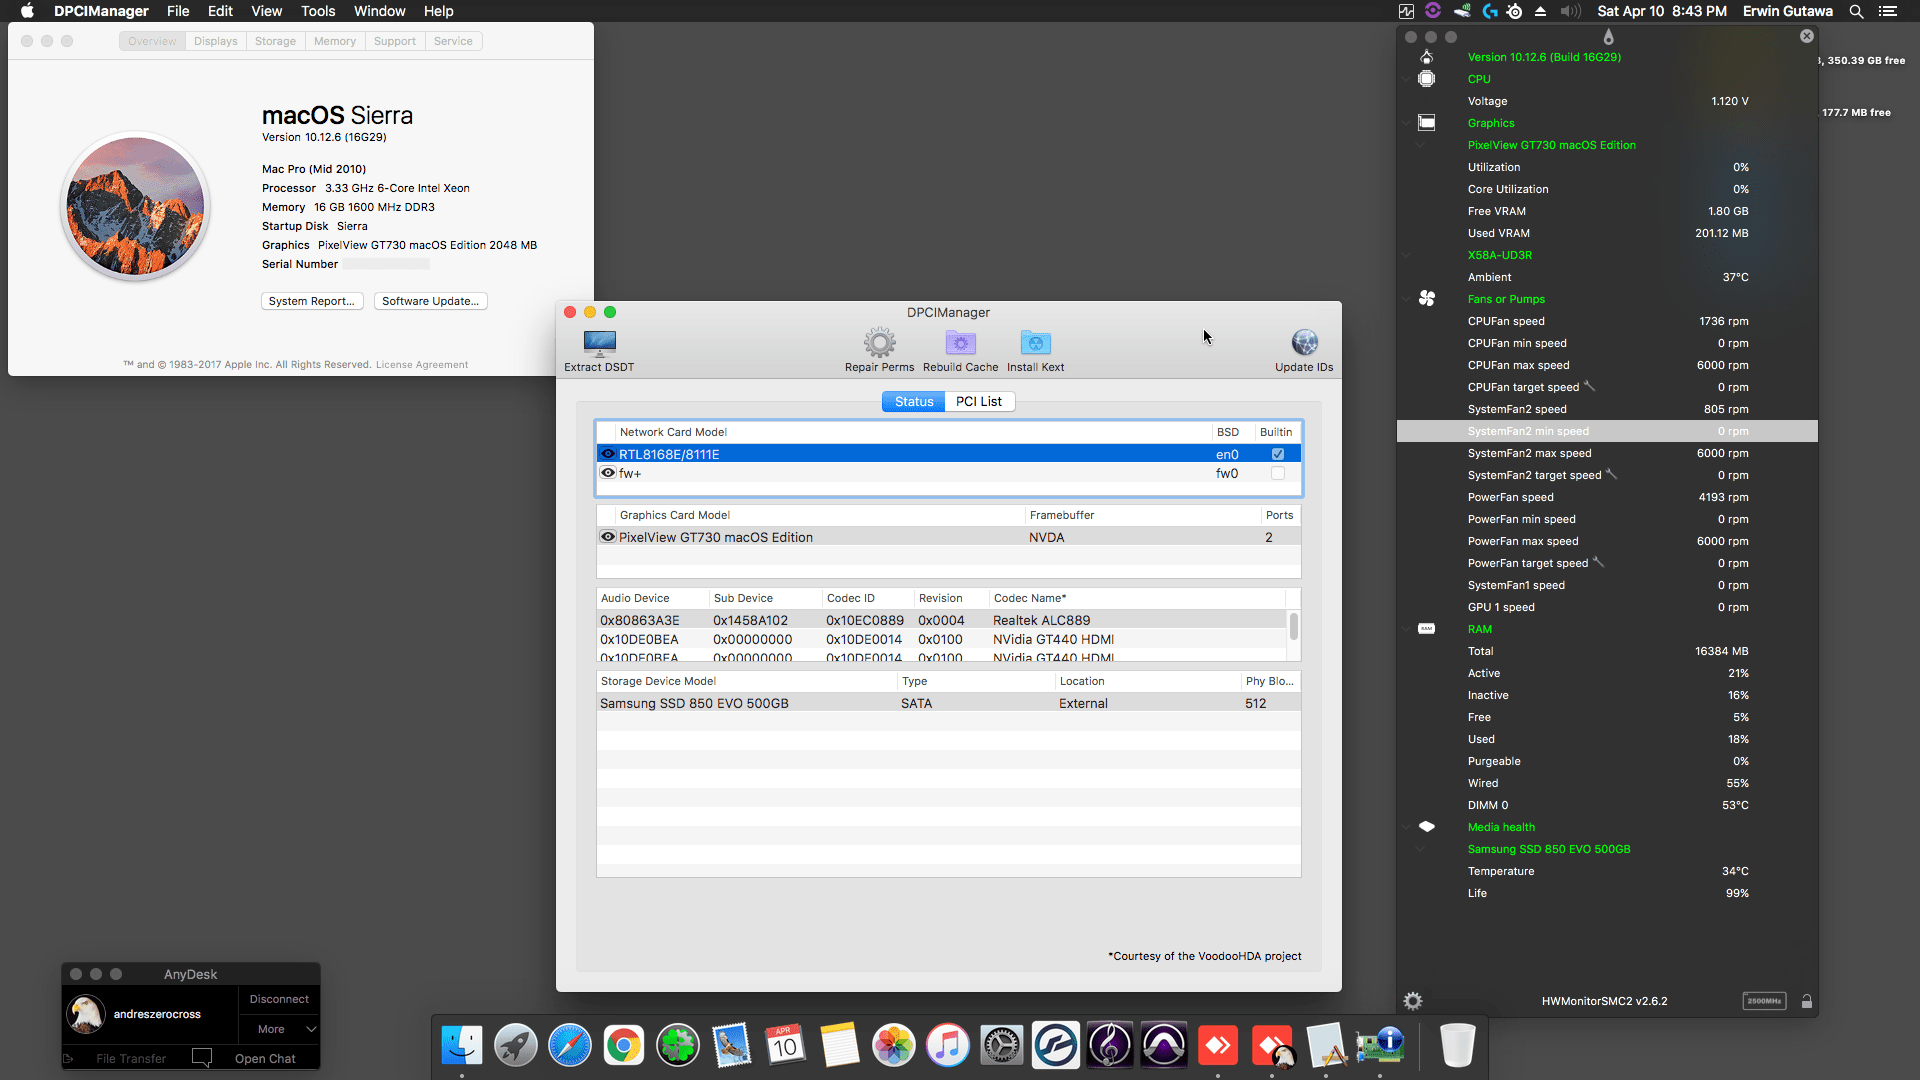The width and height of the screenshot is (1920, 1080).
Task: Select SystemFan2 max speed row
Action: click(x=1607, y=453)
